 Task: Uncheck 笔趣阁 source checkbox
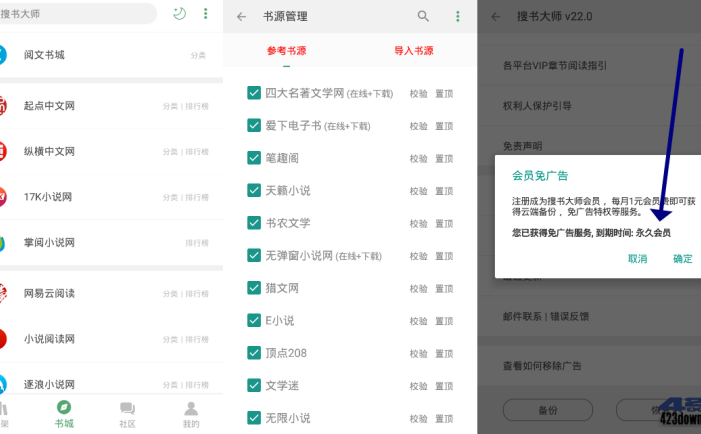click(254, 158)
